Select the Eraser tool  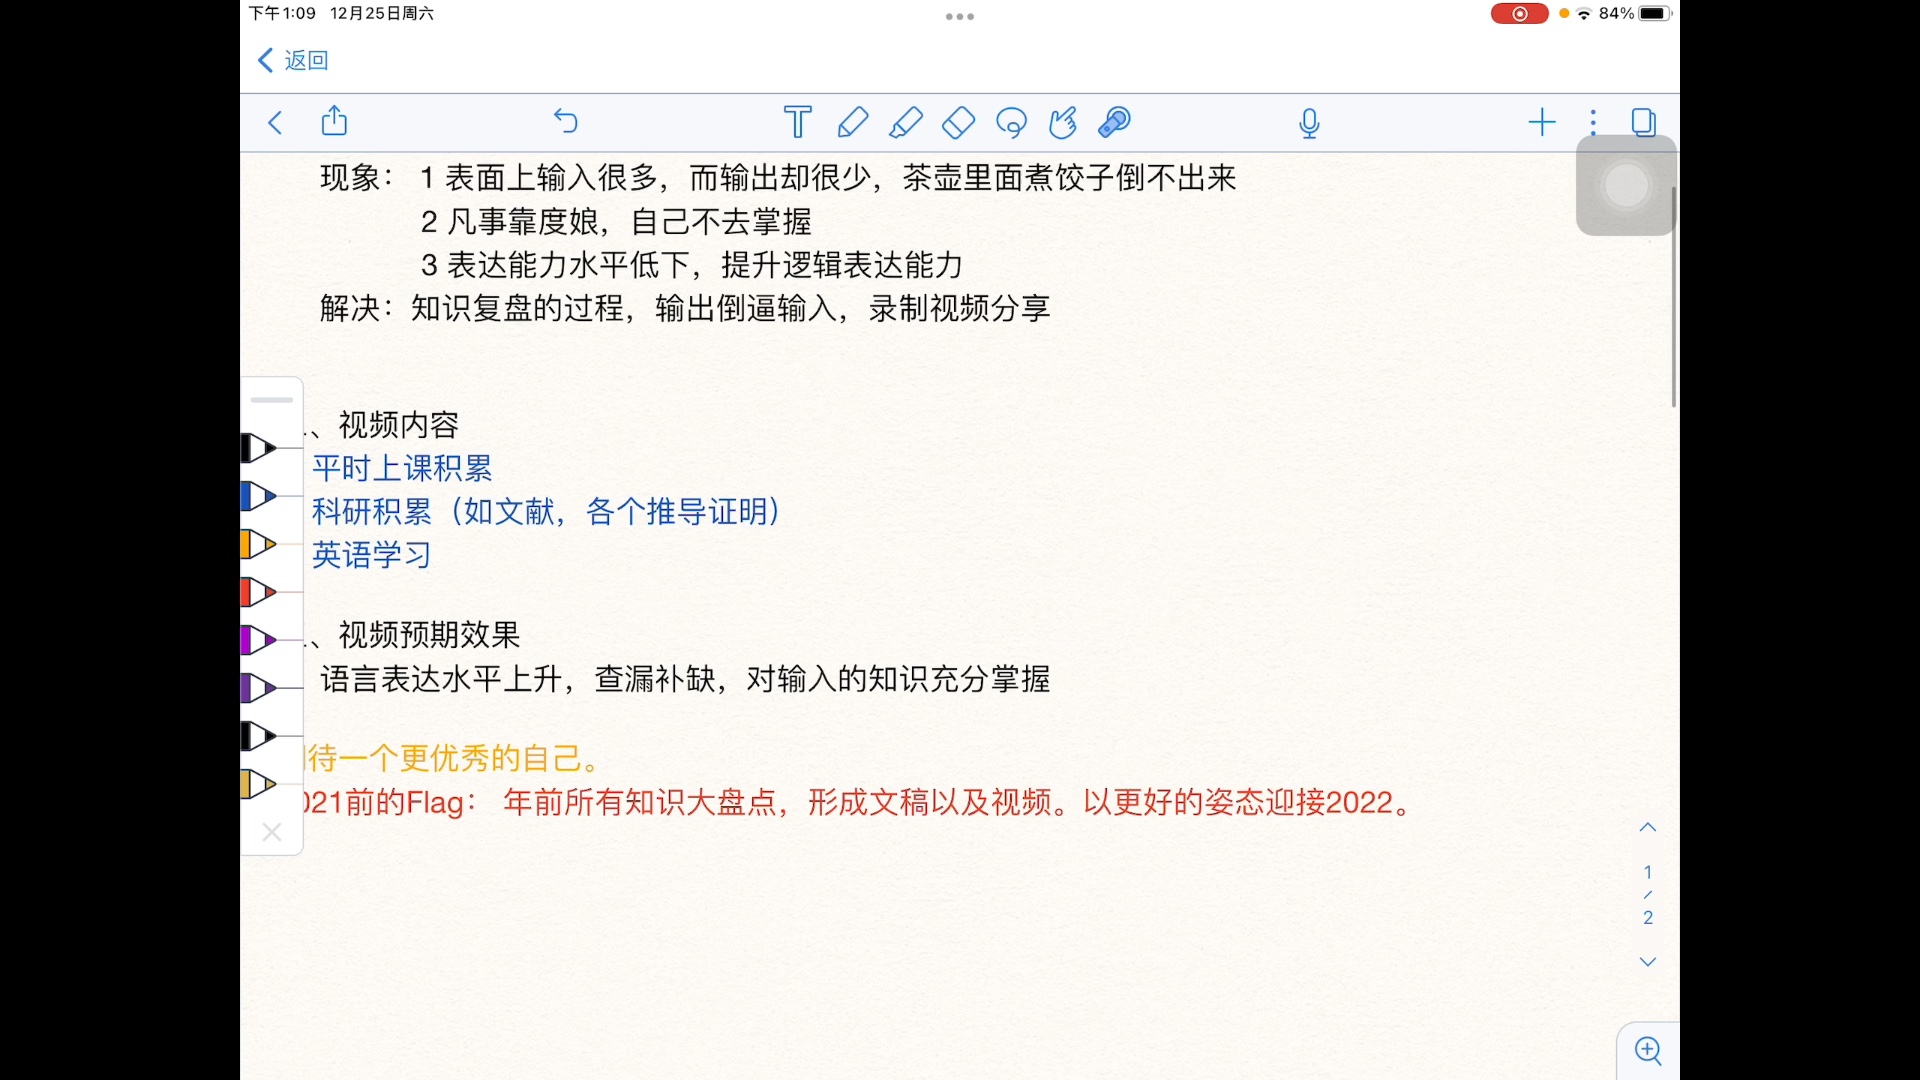coord(959,122)
